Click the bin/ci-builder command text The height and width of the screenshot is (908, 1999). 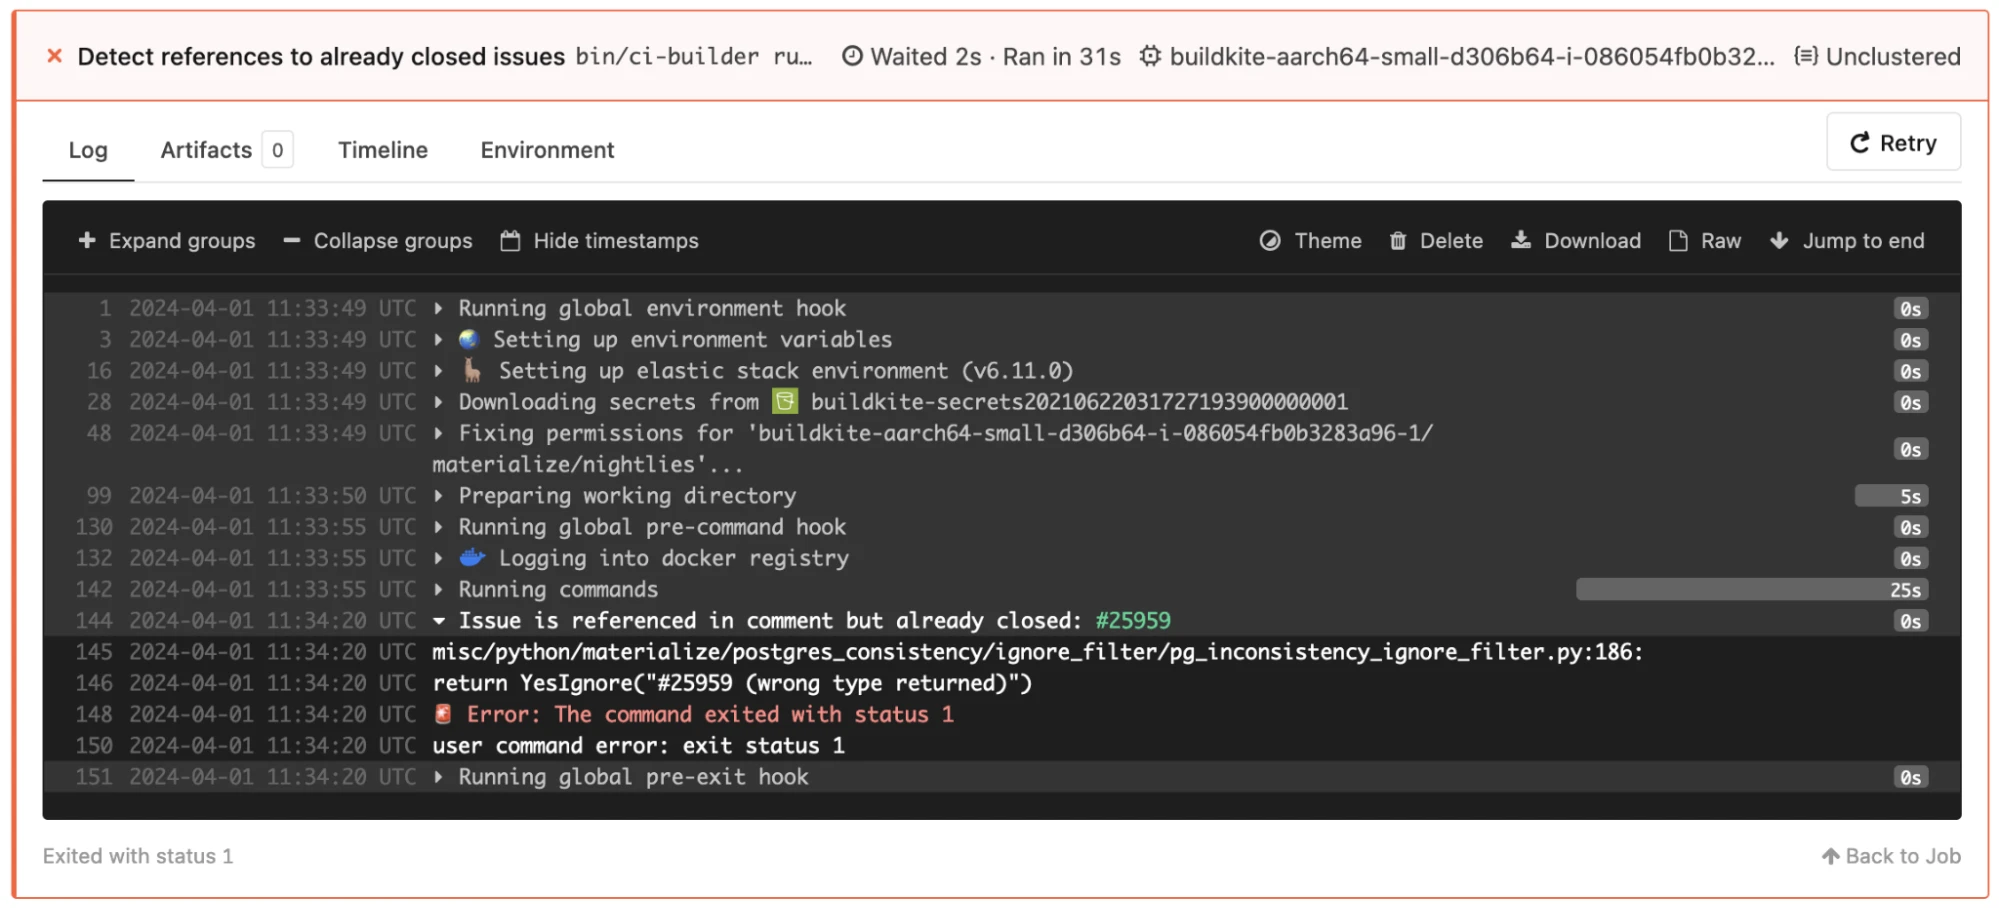(x=694, y=56)
